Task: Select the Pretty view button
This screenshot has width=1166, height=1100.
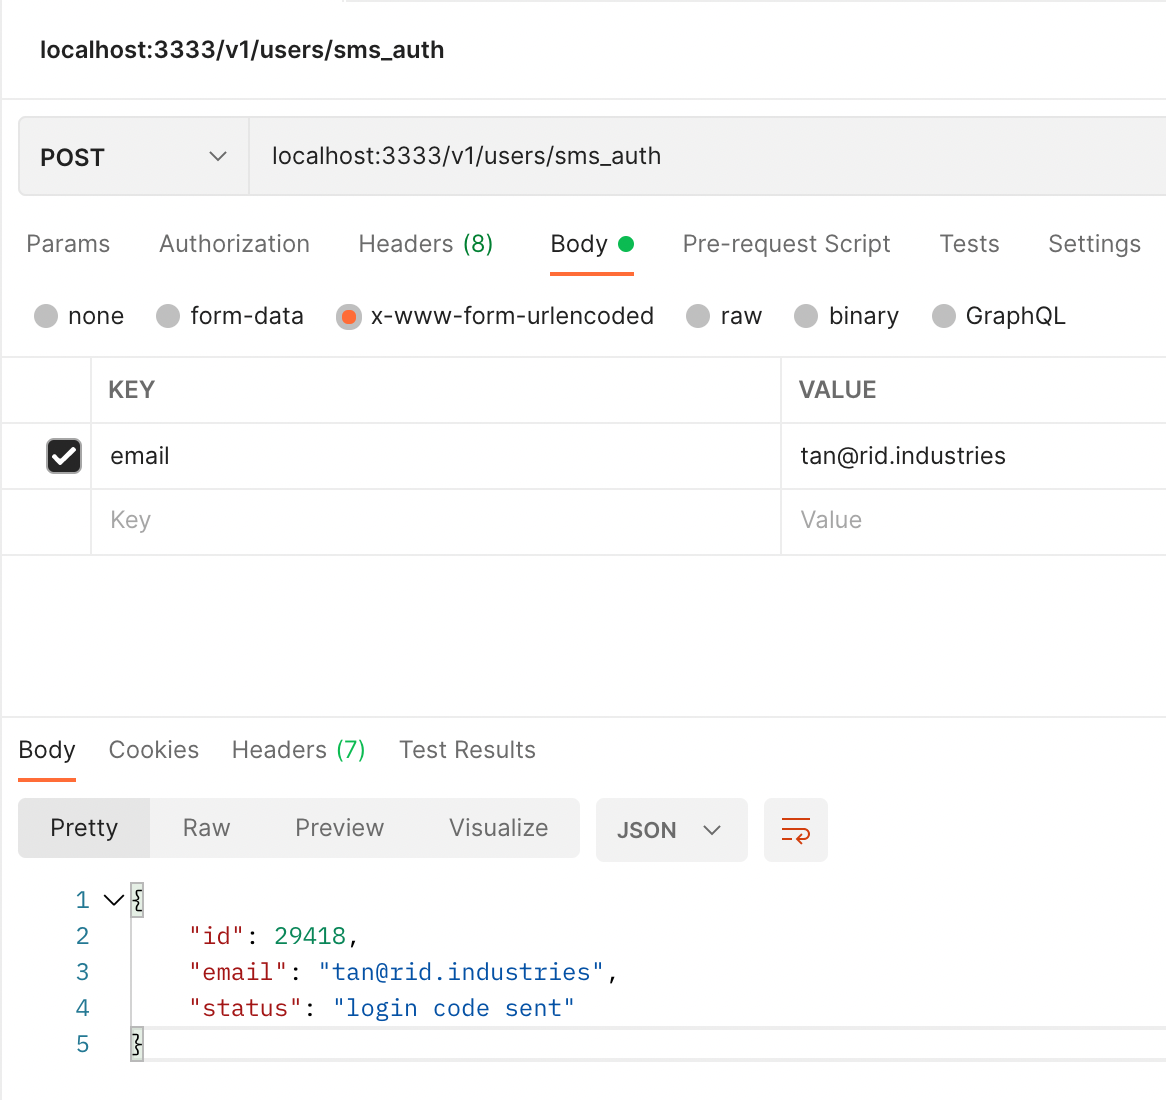Action: [x=84, y=828]
